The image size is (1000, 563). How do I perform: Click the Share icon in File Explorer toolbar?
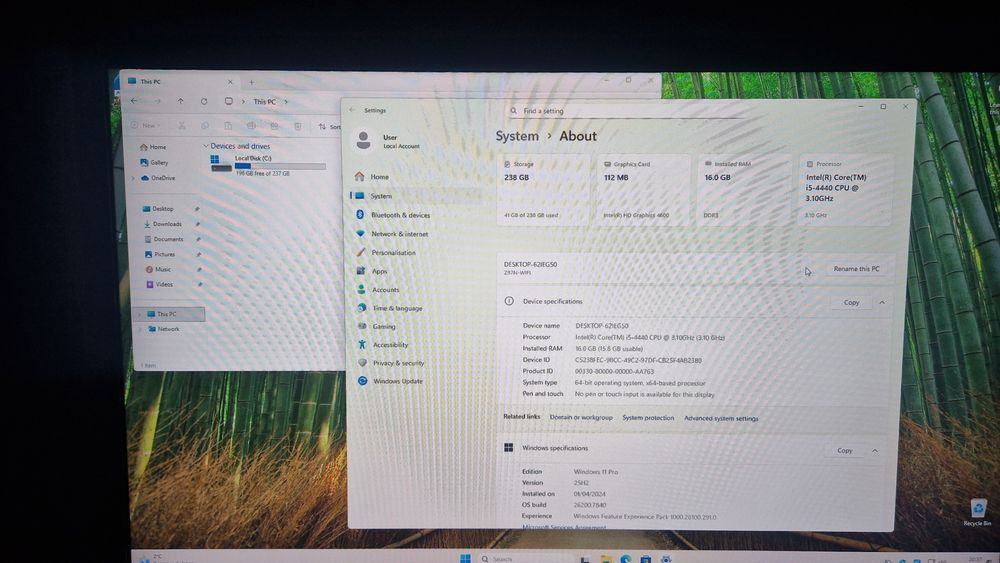(x=274, y=126)
